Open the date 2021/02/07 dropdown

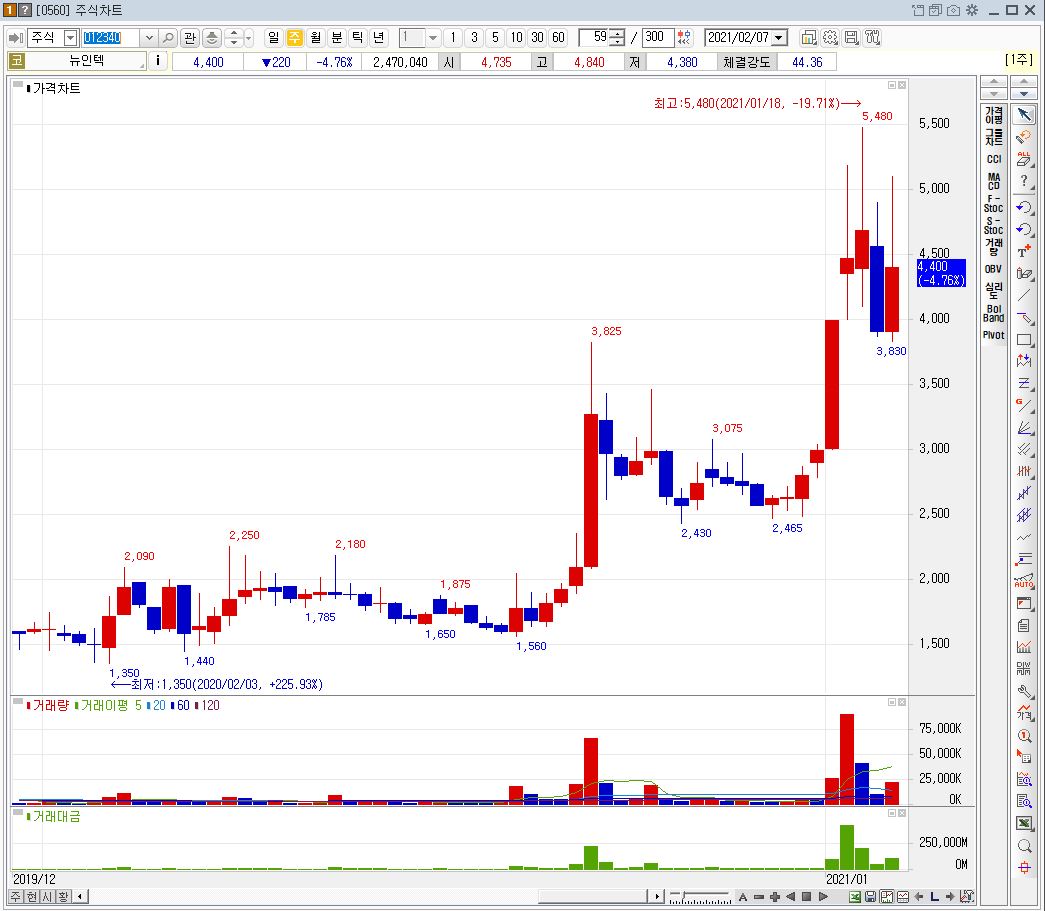coord(778,38)
